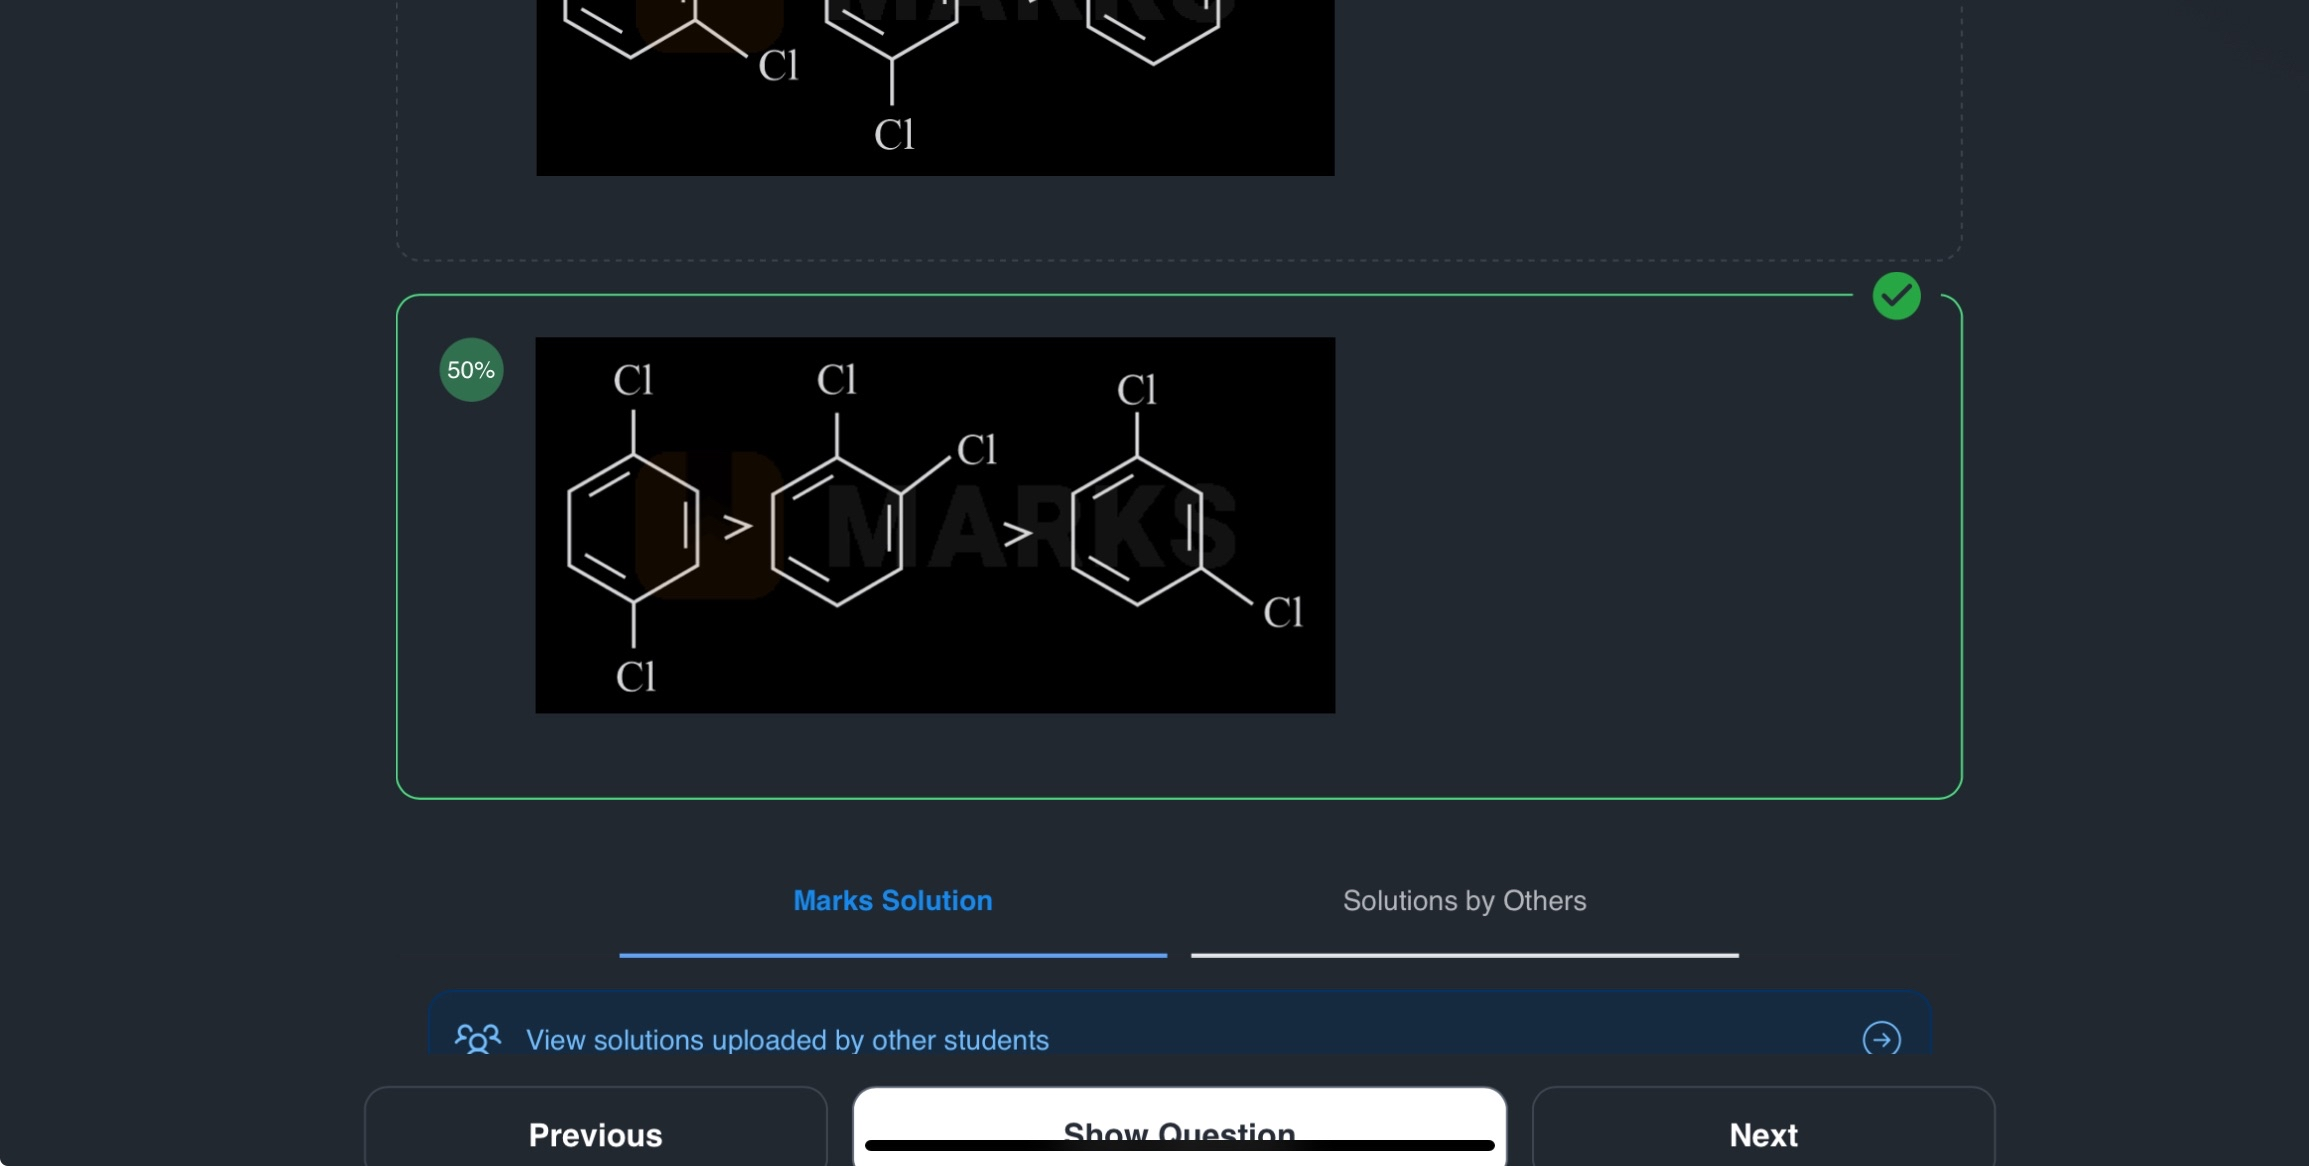Click the middle ortho-dichlorobenzene structure
The width and height of the screenshot is (2309, 1166).
pos(838,530)
